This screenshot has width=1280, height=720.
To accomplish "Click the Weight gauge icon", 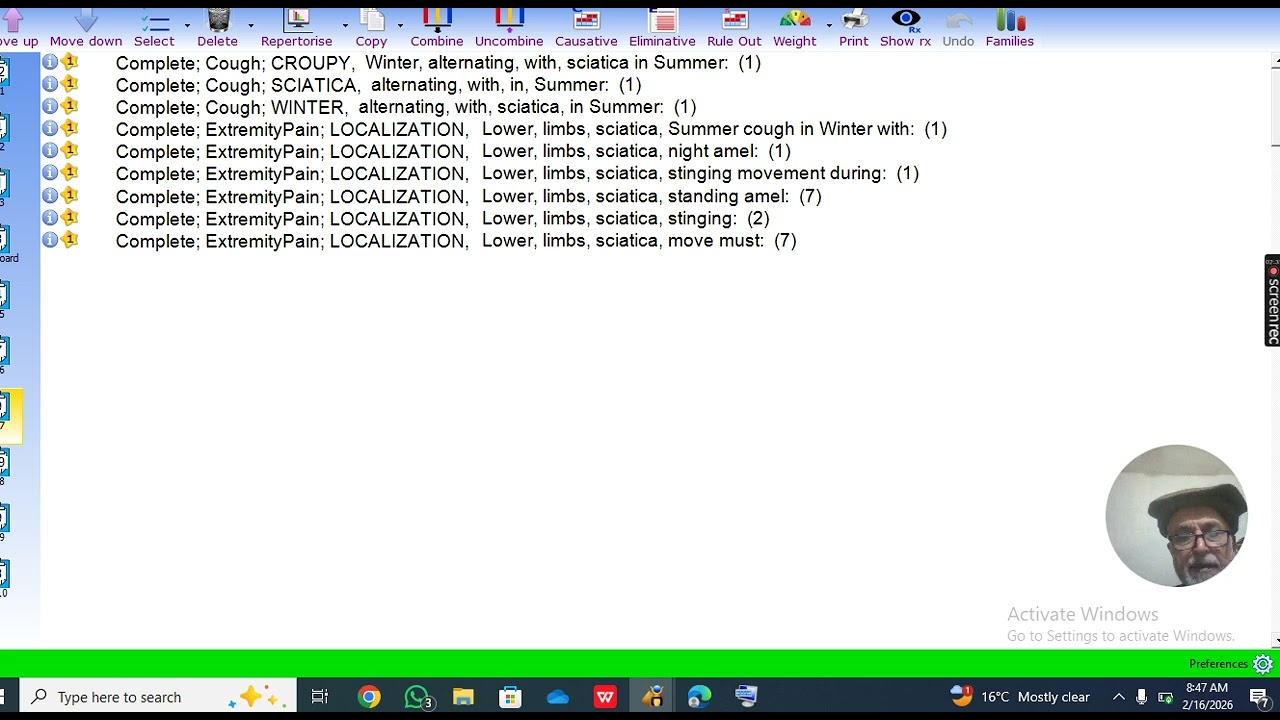I will (x=795, y=21).
